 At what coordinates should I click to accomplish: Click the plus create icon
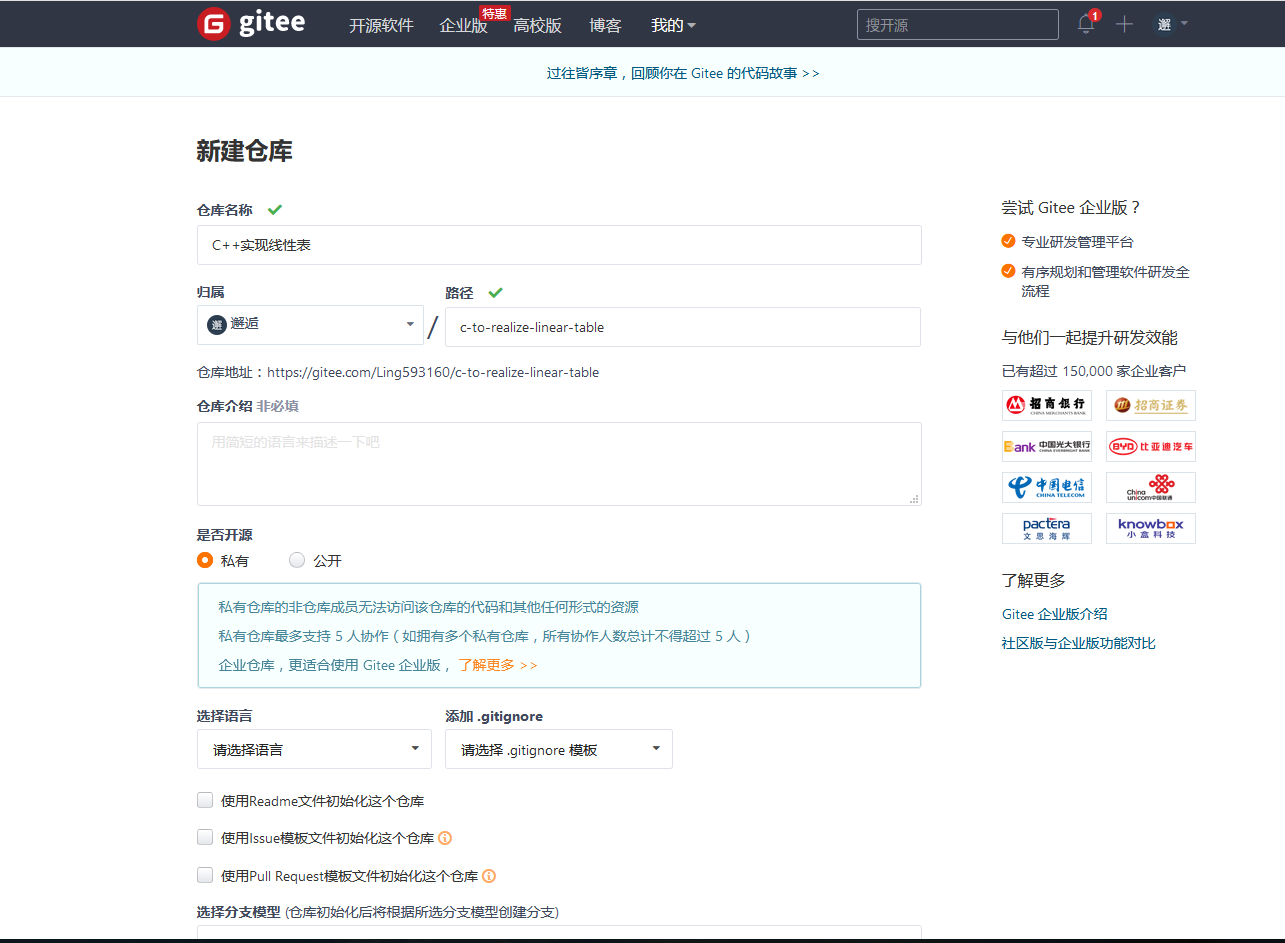tap(1125, 24)
